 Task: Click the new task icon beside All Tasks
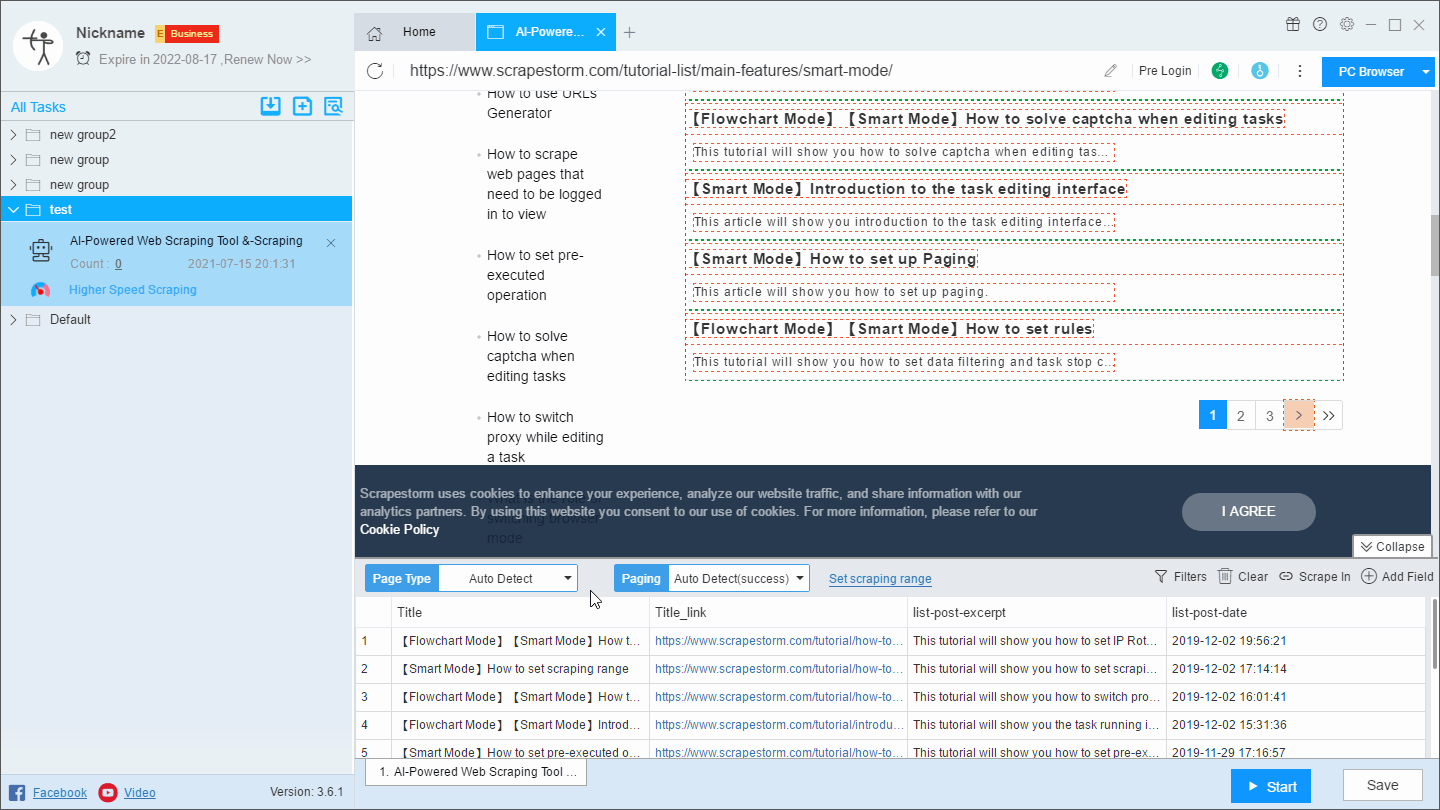(x=302, y=106)
